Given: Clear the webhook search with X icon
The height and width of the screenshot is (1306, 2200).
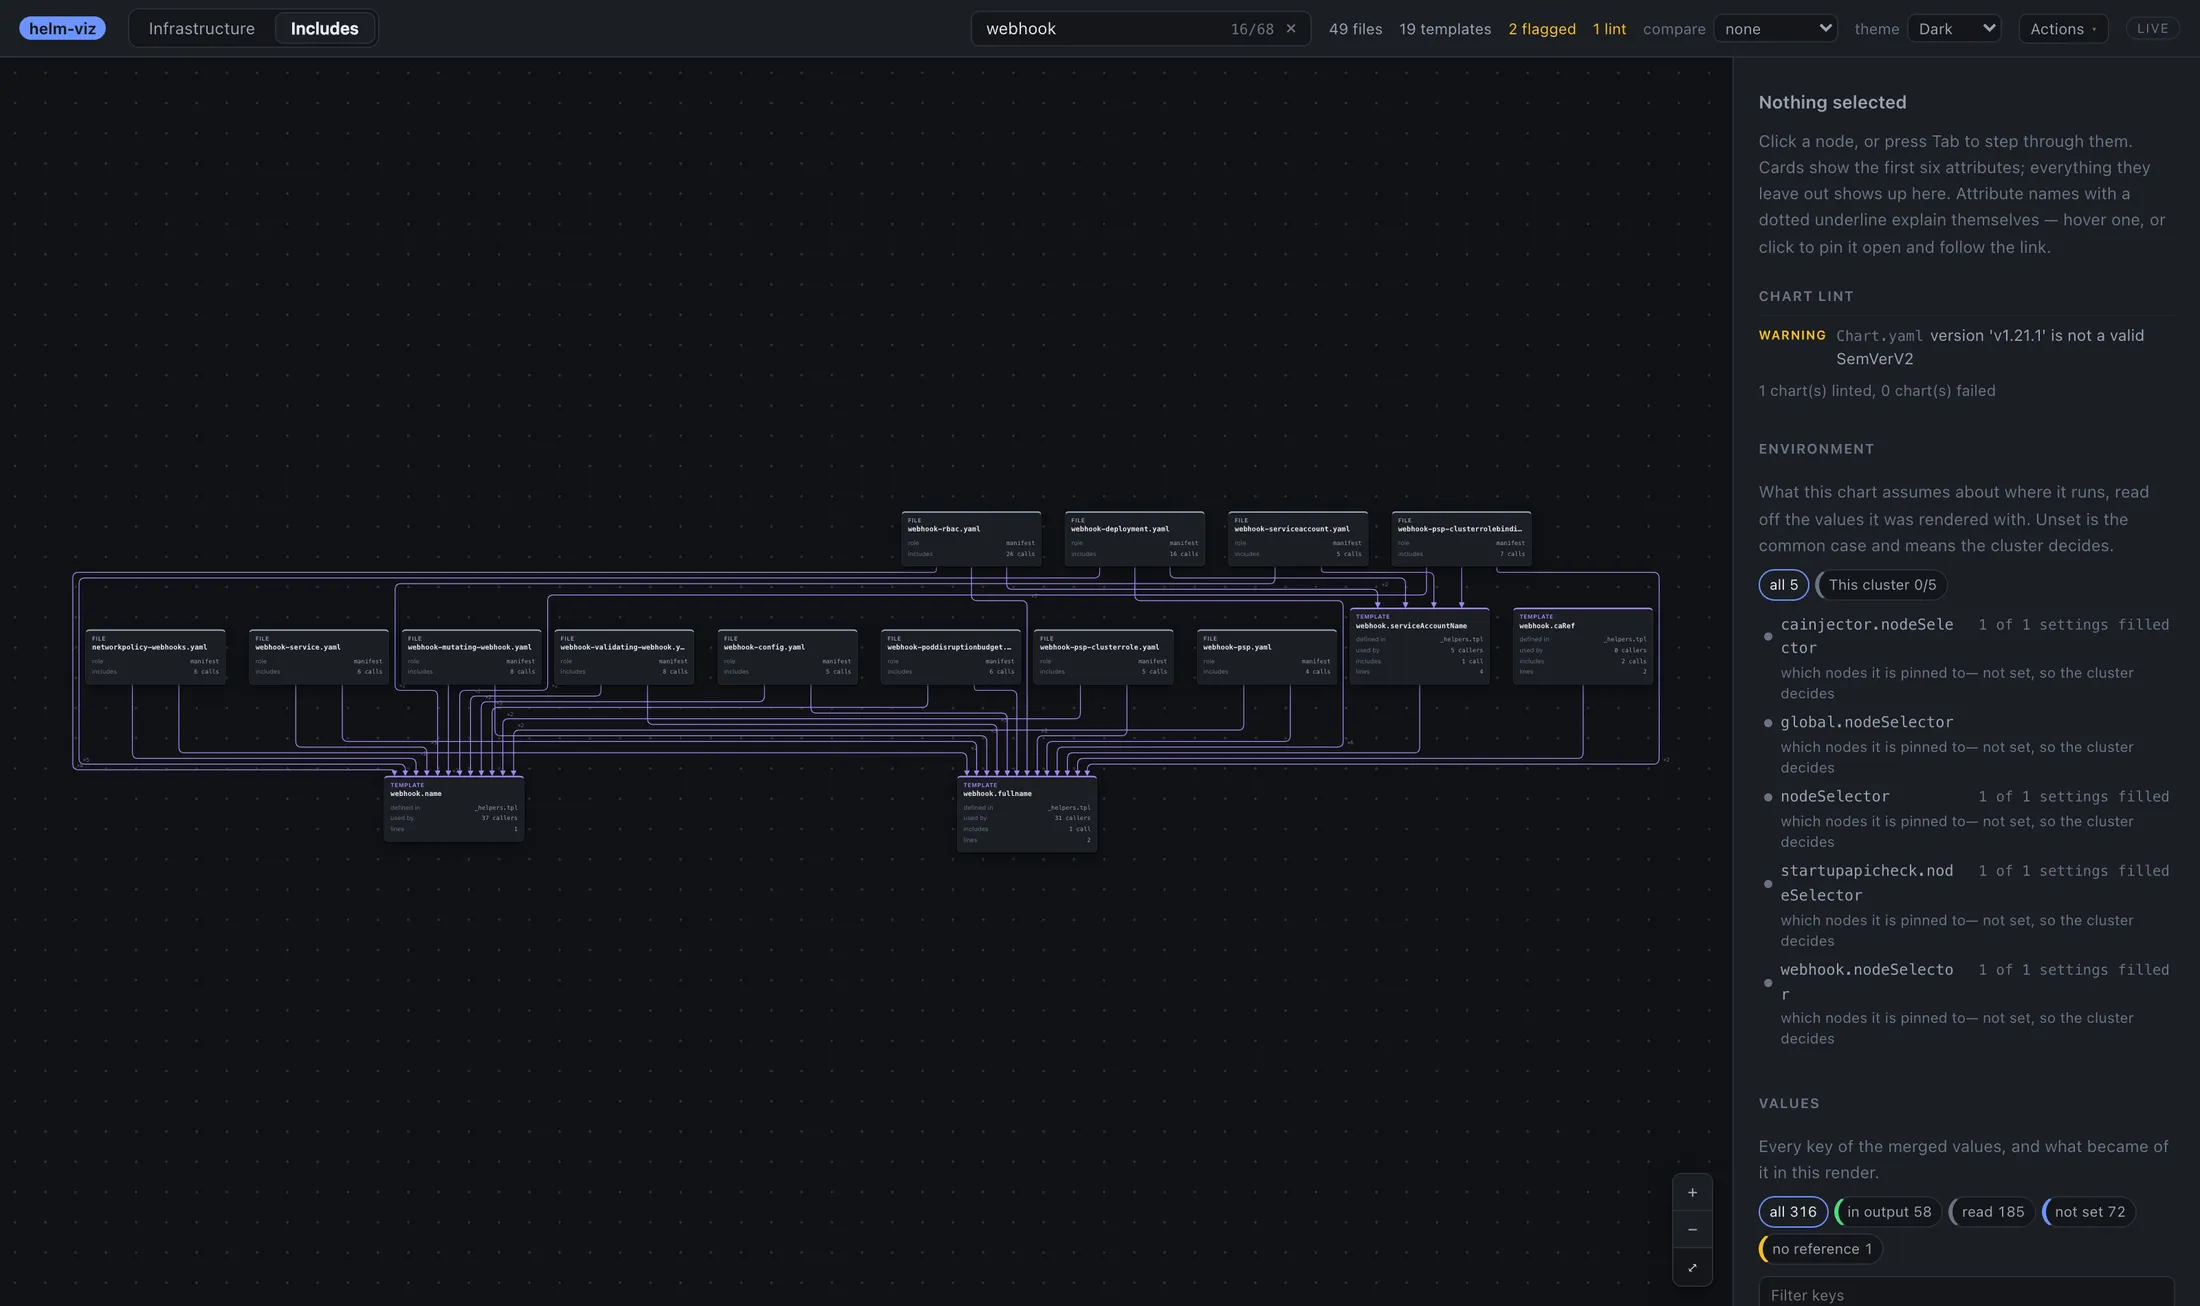Looking at the screenshot, I should pos(1291,29).
